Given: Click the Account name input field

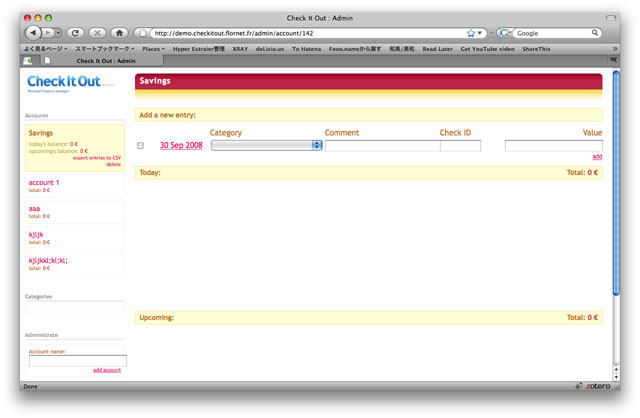Looking at the screenshot, I should (x=78, y=361).
